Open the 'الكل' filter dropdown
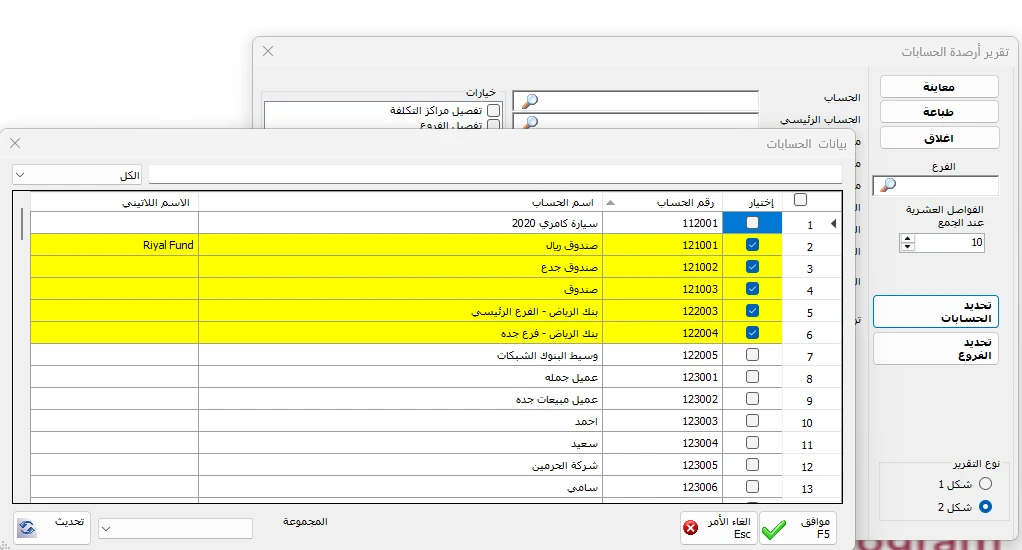 pyautogui.click(x=78, y=175)
